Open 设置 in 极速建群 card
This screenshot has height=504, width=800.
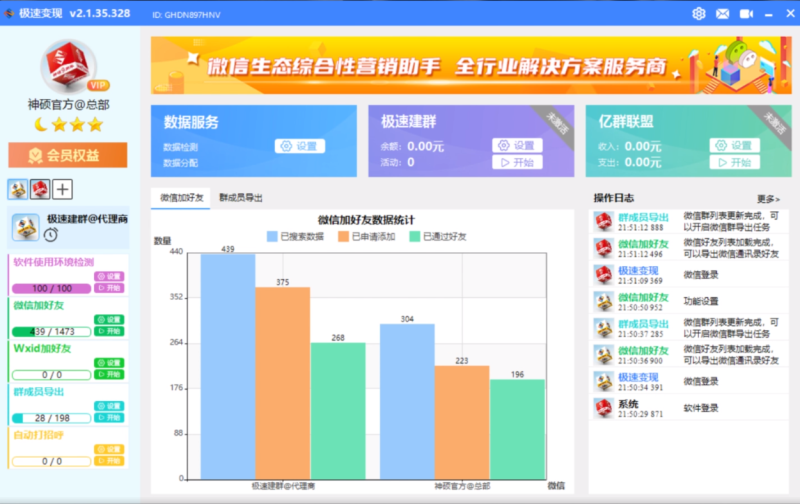click(x=517, y=146)
